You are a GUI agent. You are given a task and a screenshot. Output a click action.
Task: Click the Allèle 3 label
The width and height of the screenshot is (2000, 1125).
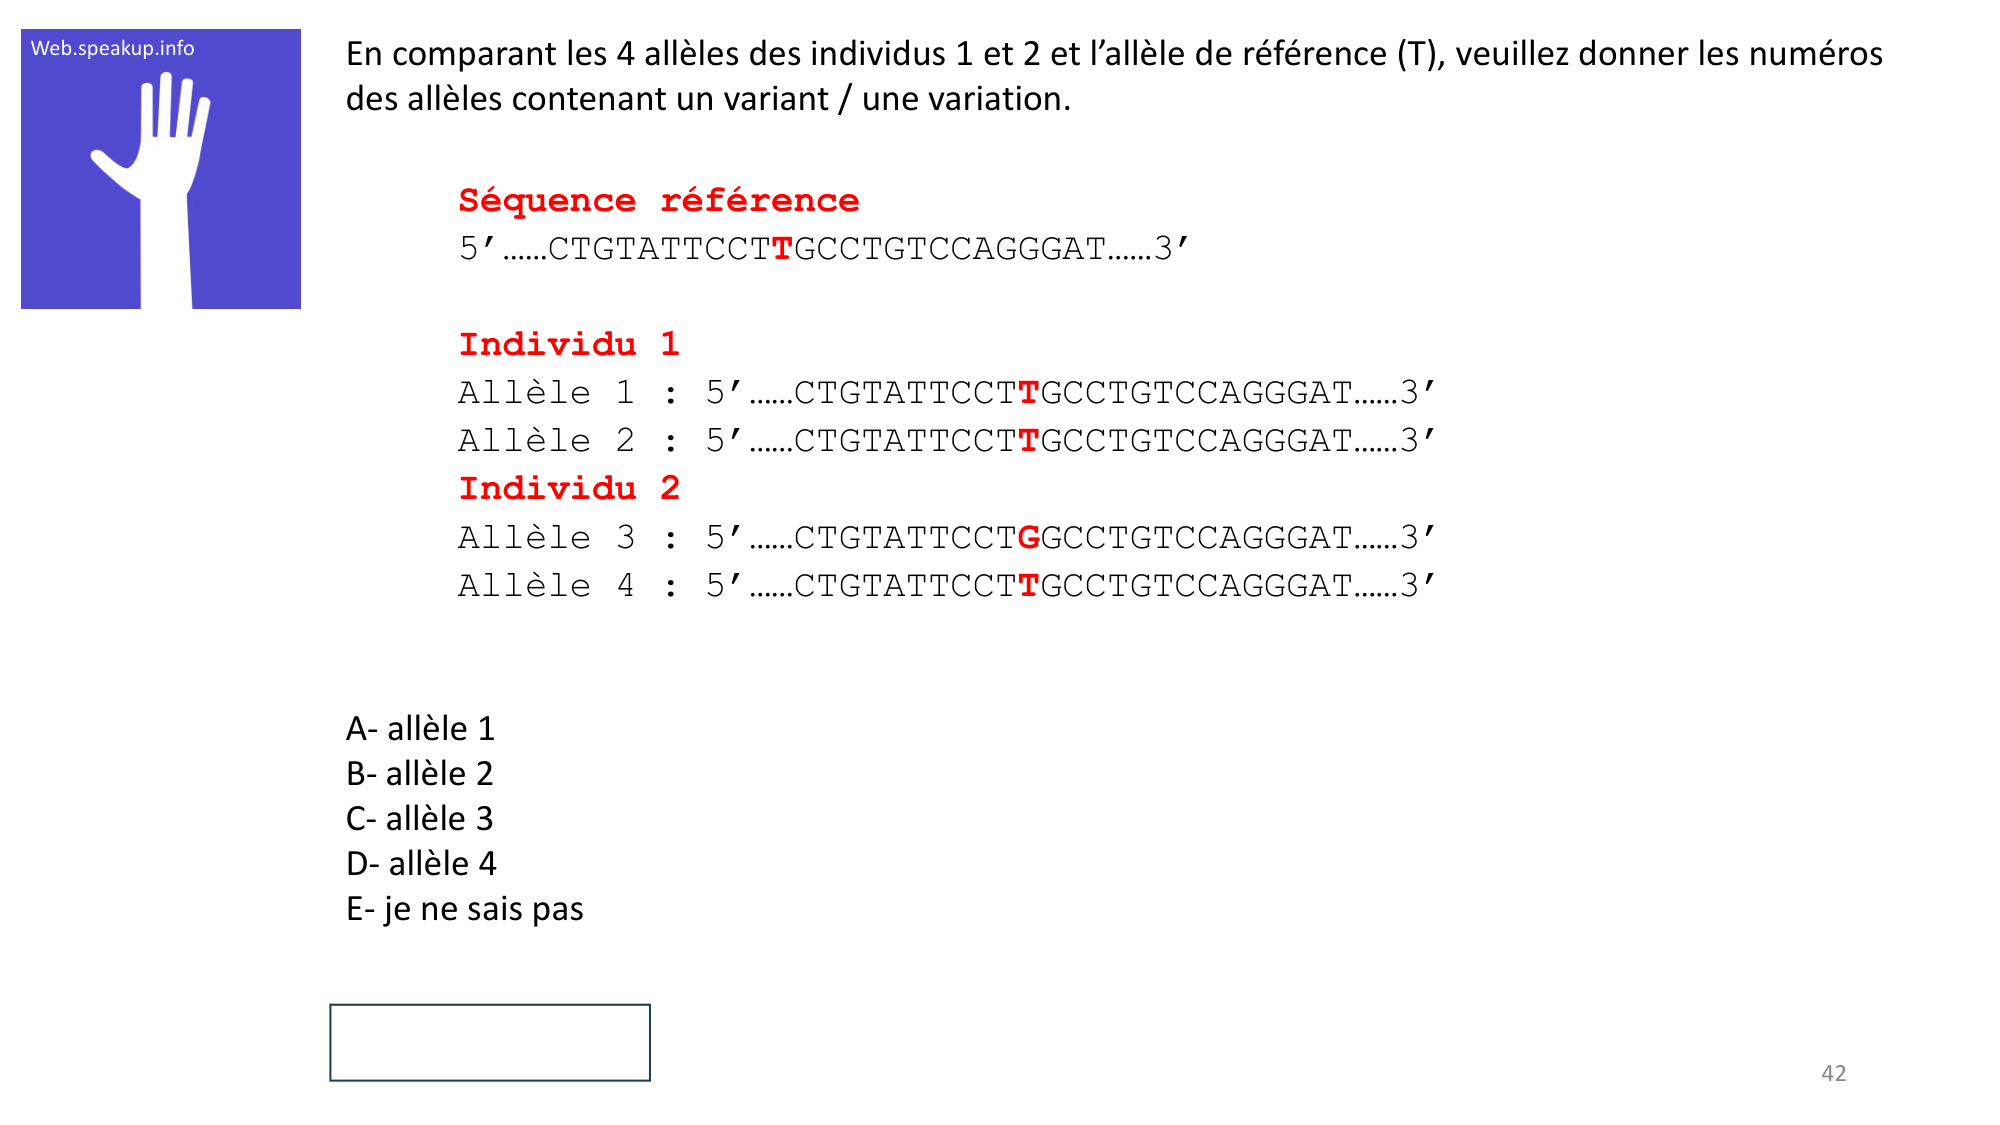546,538
